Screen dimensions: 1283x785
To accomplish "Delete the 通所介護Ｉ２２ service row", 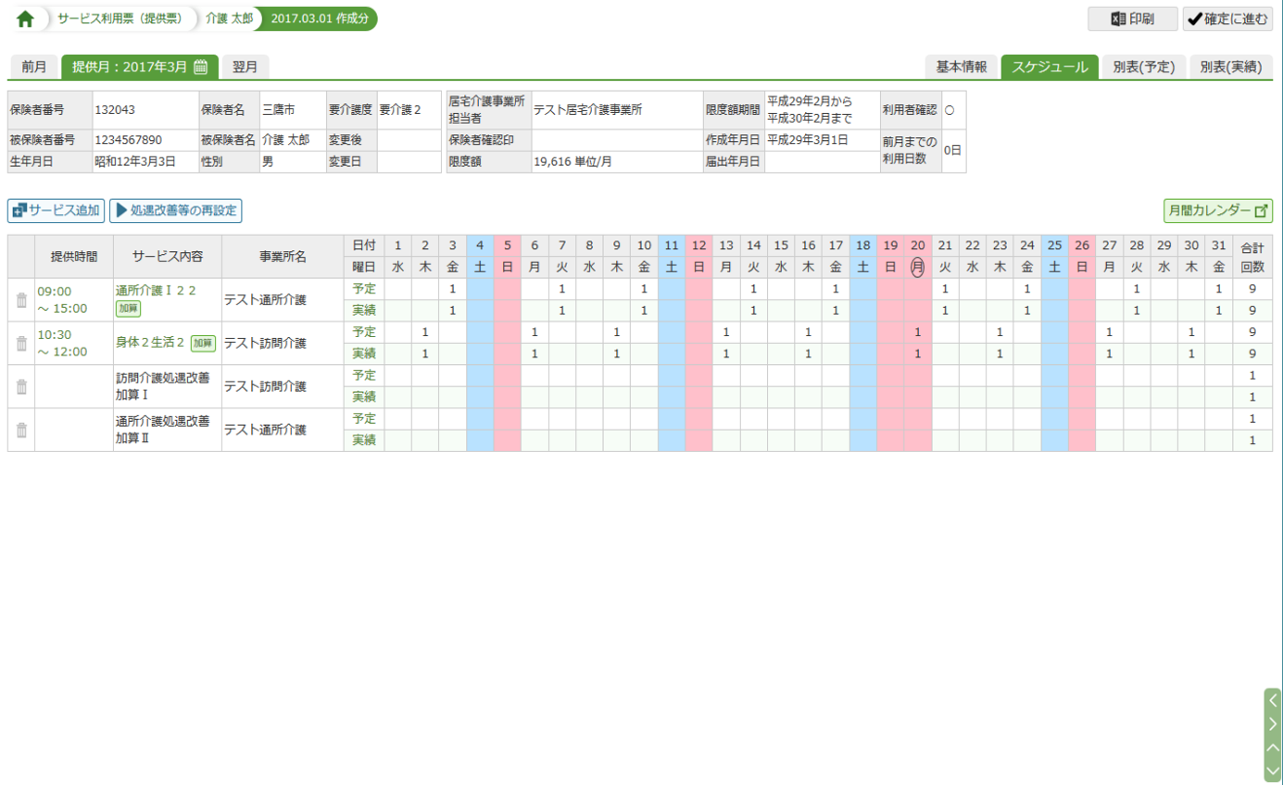I will (x=21, y=300).
